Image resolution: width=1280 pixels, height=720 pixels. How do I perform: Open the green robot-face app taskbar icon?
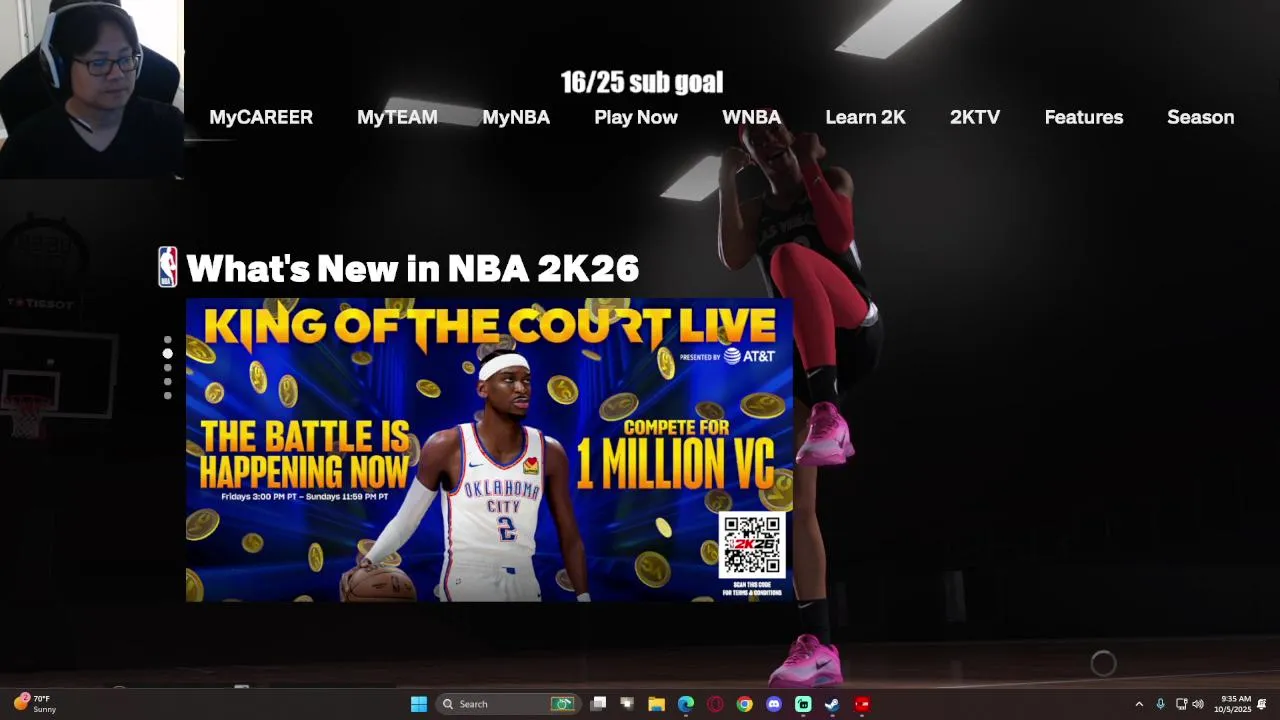click(x=803, y=704)
